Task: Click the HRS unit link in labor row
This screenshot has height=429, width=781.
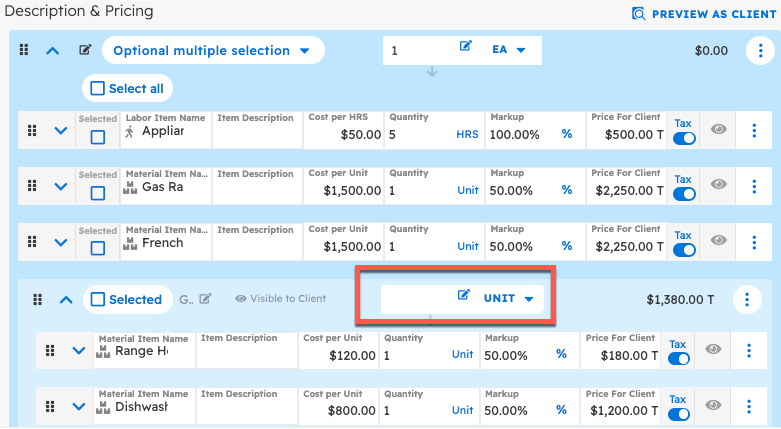Action: tap(467, 134)
